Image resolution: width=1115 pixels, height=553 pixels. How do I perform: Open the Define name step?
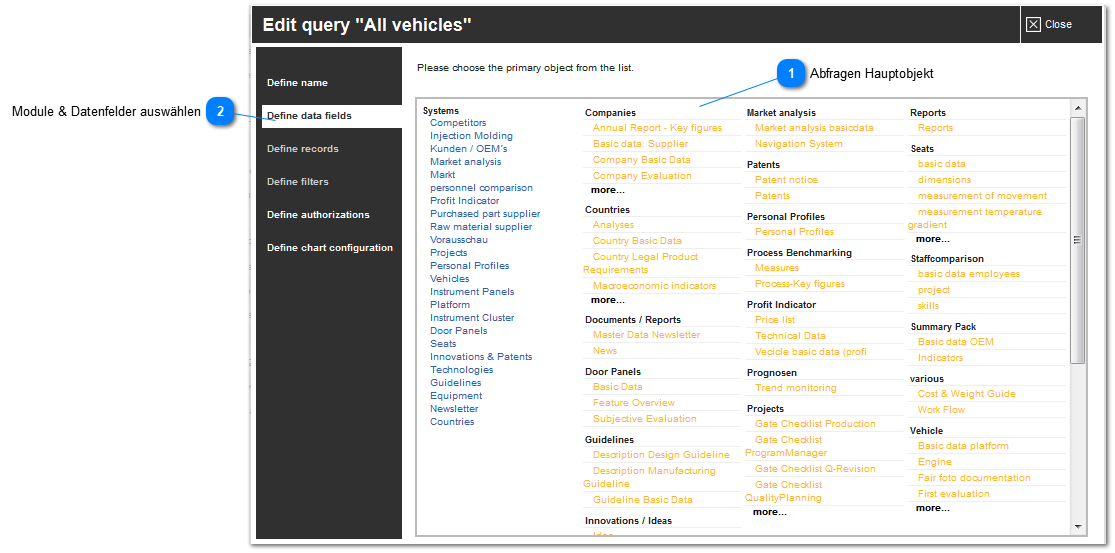[297, 82]
